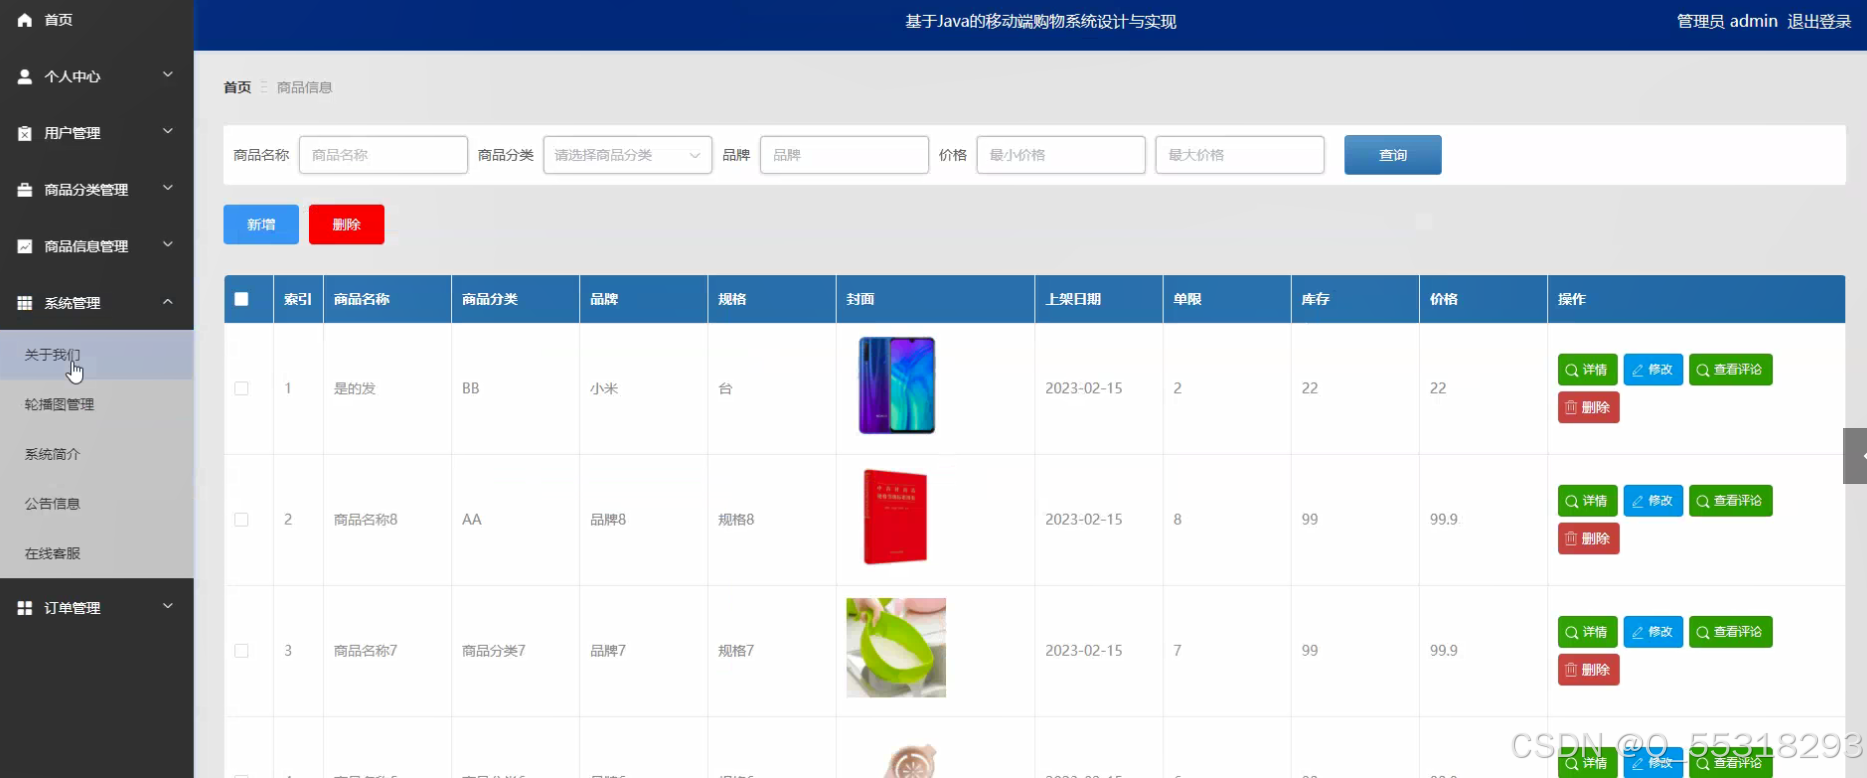Open the red book cover image in row 2
This screenshot has height=778, width=1867.
coord(895,517)
